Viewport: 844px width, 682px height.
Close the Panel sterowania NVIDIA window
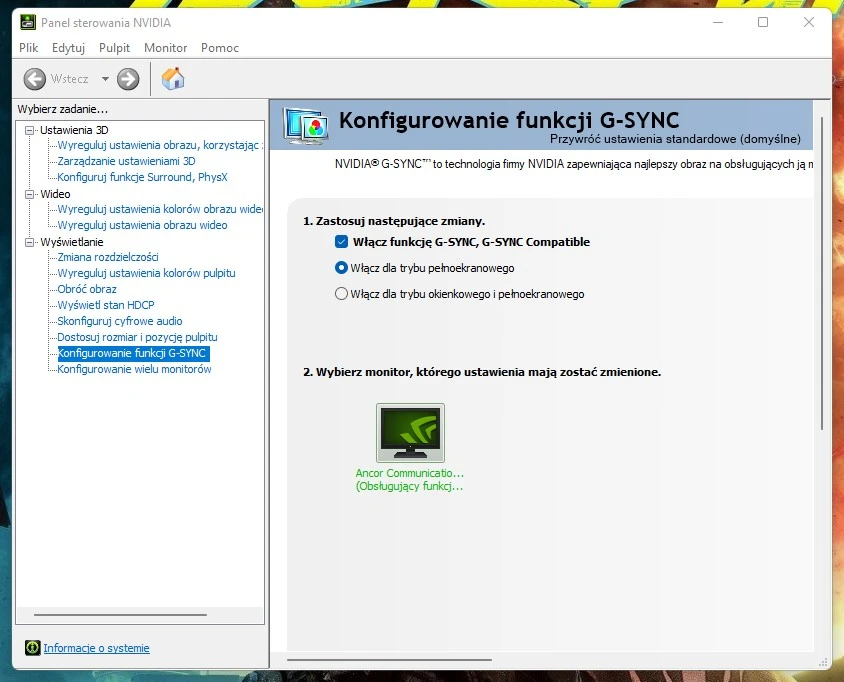(x=808, y=22)
